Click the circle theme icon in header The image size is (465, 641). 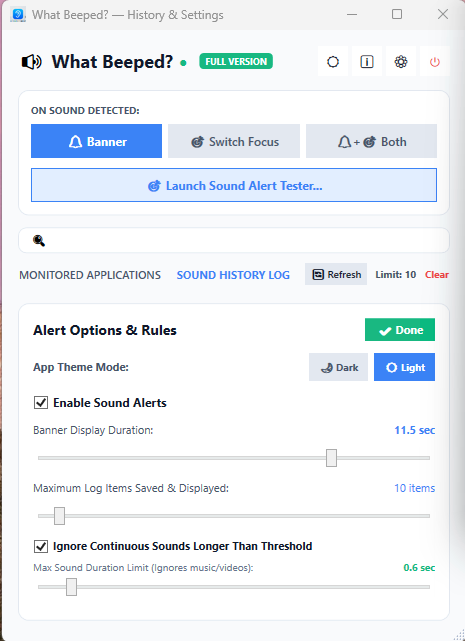(333, 62)
